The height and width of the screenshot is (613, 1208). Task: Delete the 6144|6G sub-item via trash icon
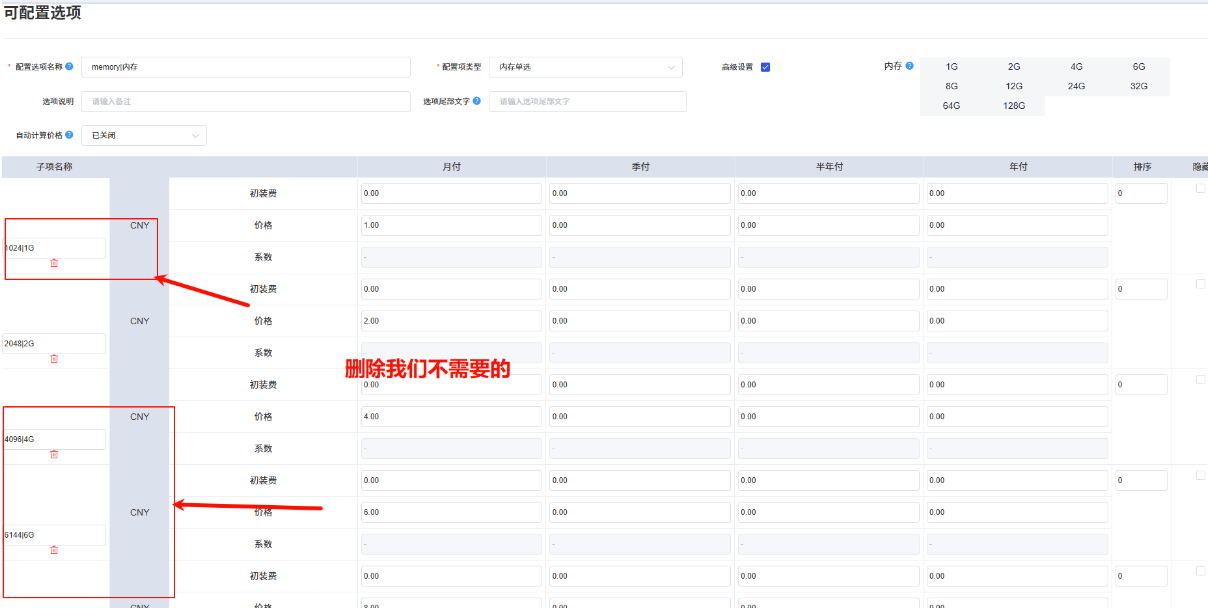tap(53, 549)
